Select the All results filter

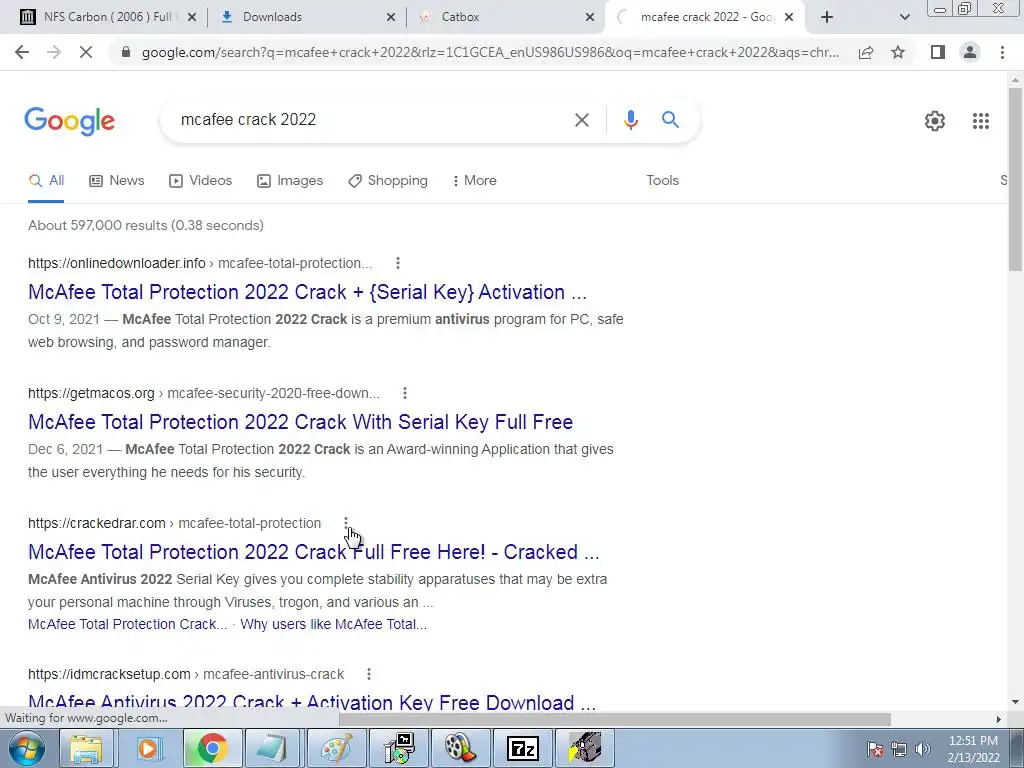[x=46, y=180]
